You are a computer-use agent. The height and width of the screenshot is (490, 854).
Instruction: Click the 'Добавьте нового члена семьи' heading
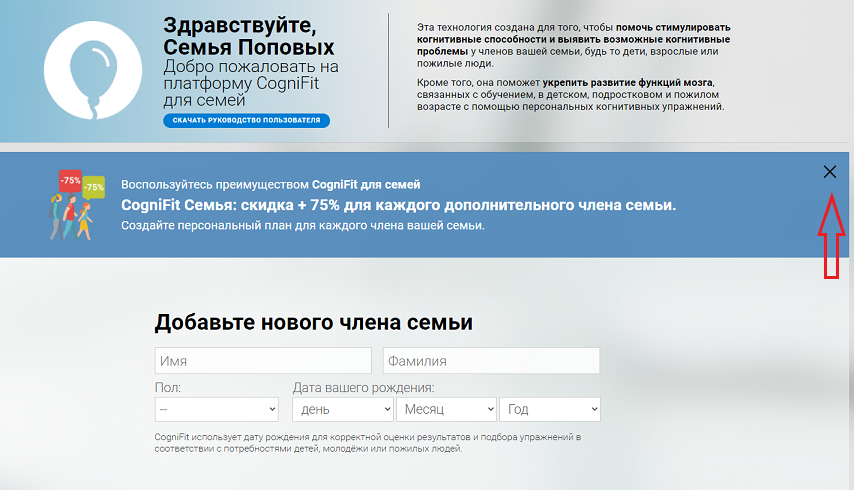point(313,322)
